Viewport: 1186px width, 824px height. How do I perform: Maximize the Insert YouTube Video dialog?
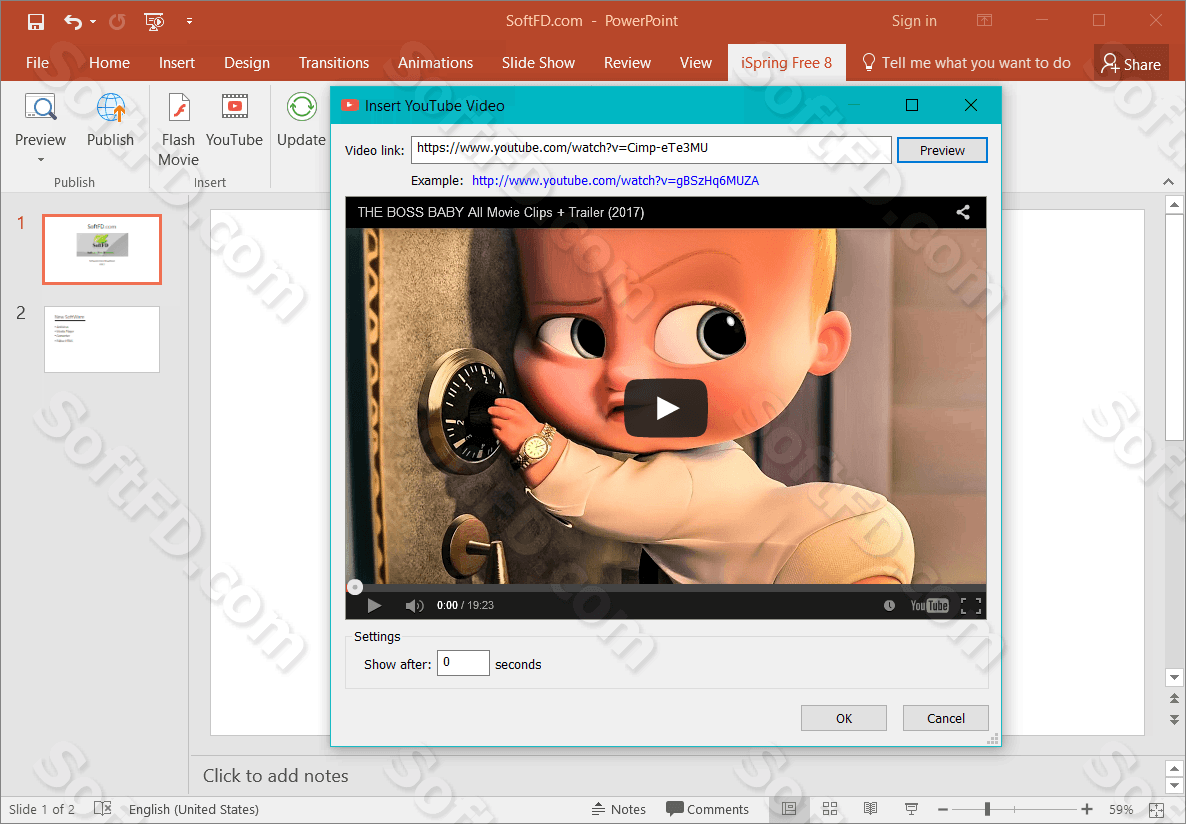coord(912,105)
